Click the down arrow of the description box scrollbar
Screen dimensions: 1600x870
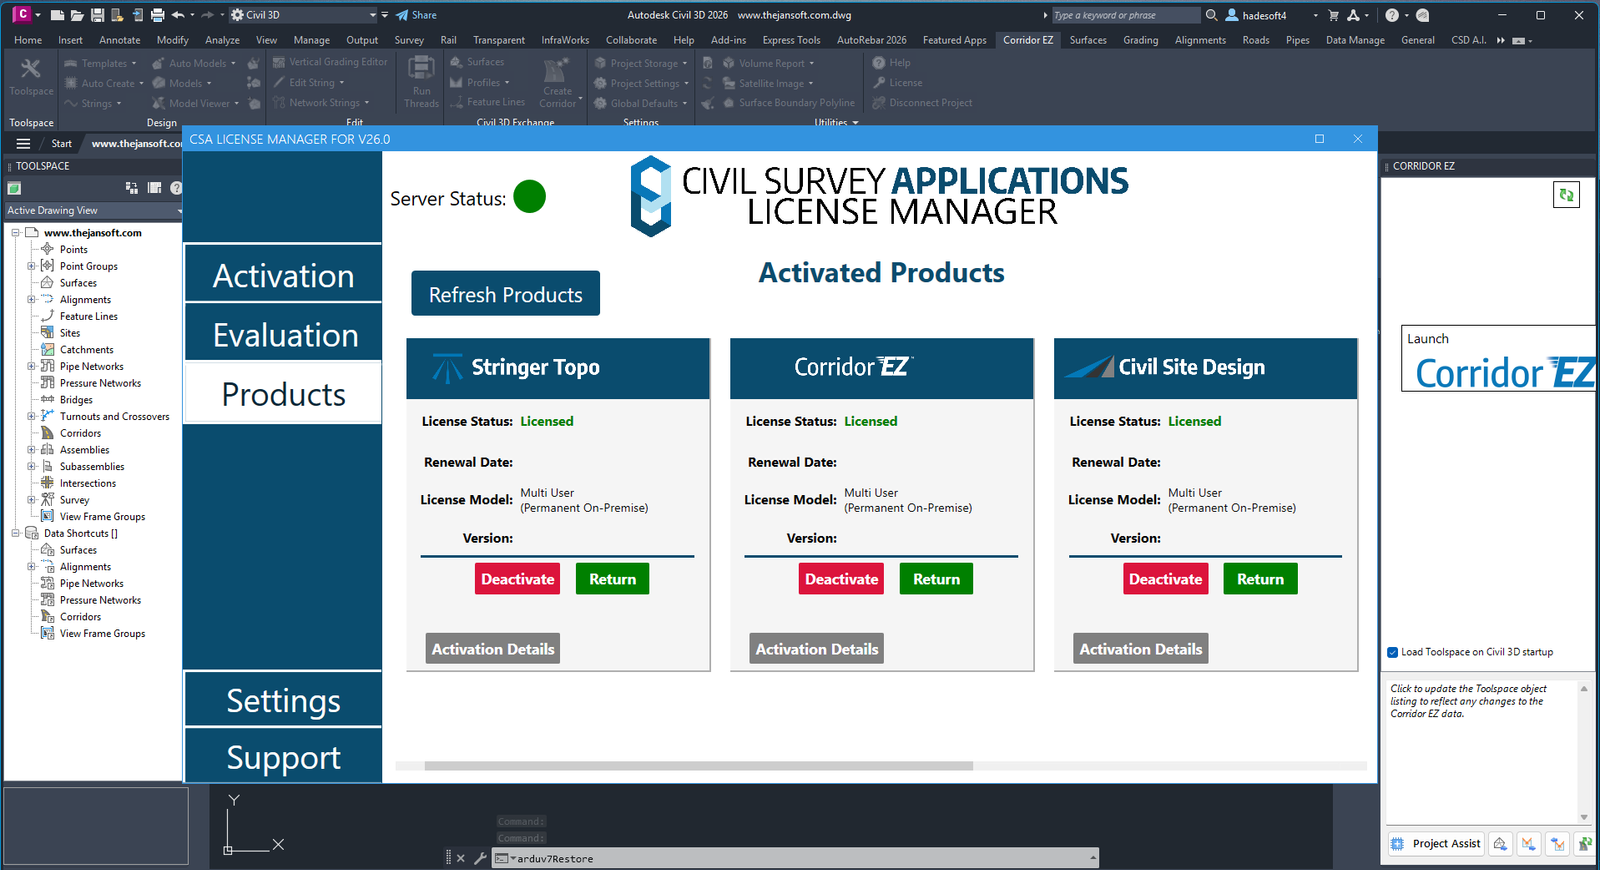click(x=1584, y=817)
